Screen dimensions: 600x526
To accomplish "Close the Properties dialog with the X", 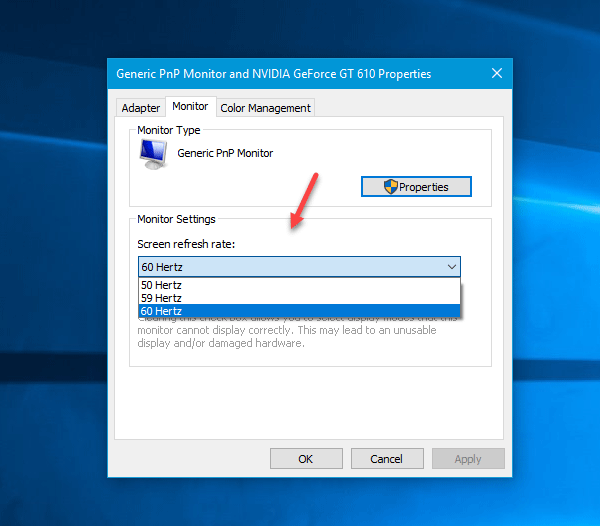I will pos(497,73).
